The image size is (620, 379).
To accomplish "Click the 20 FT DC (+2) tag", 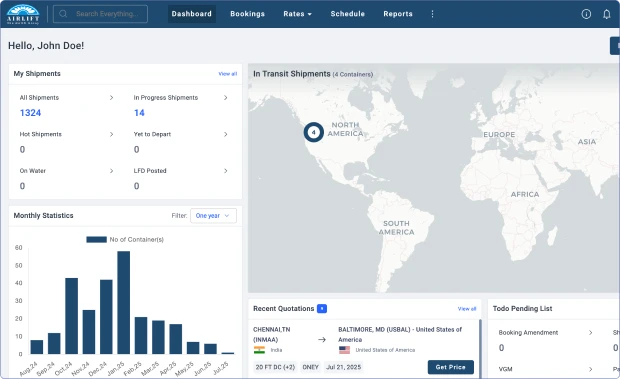I will pyautogui.click(x=275, y=367).
